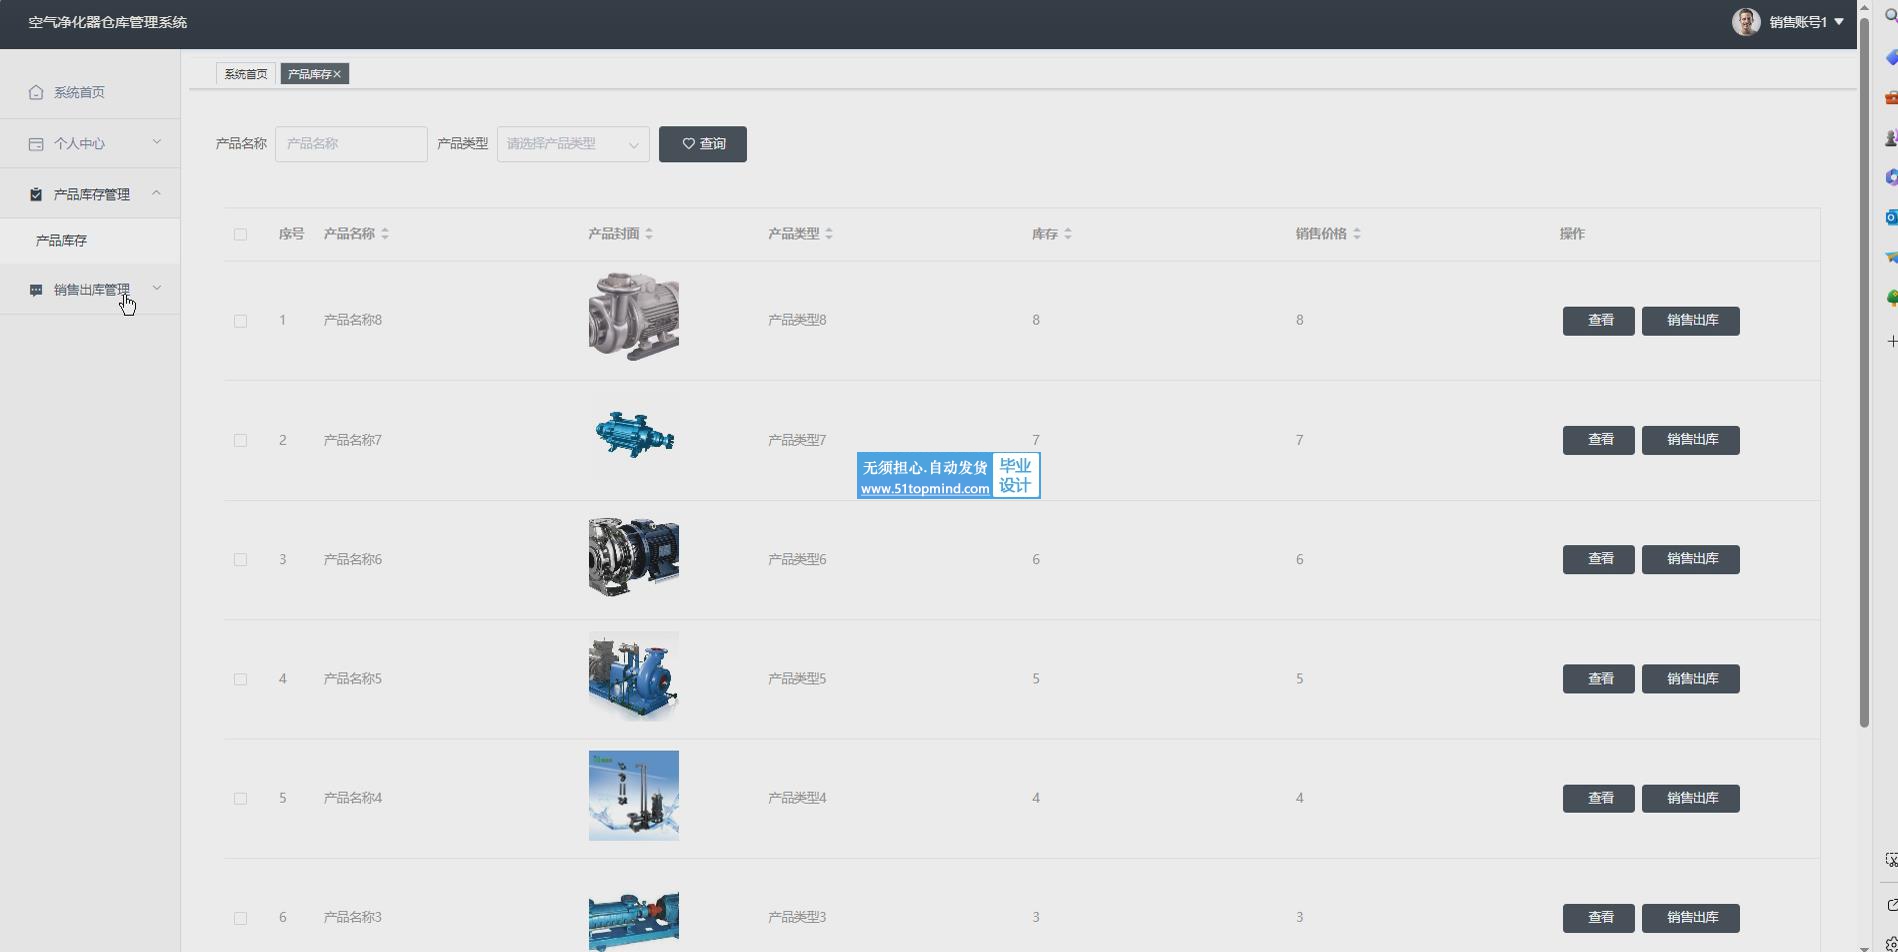Click the user avatar in header

click(x=1746, y=22)
